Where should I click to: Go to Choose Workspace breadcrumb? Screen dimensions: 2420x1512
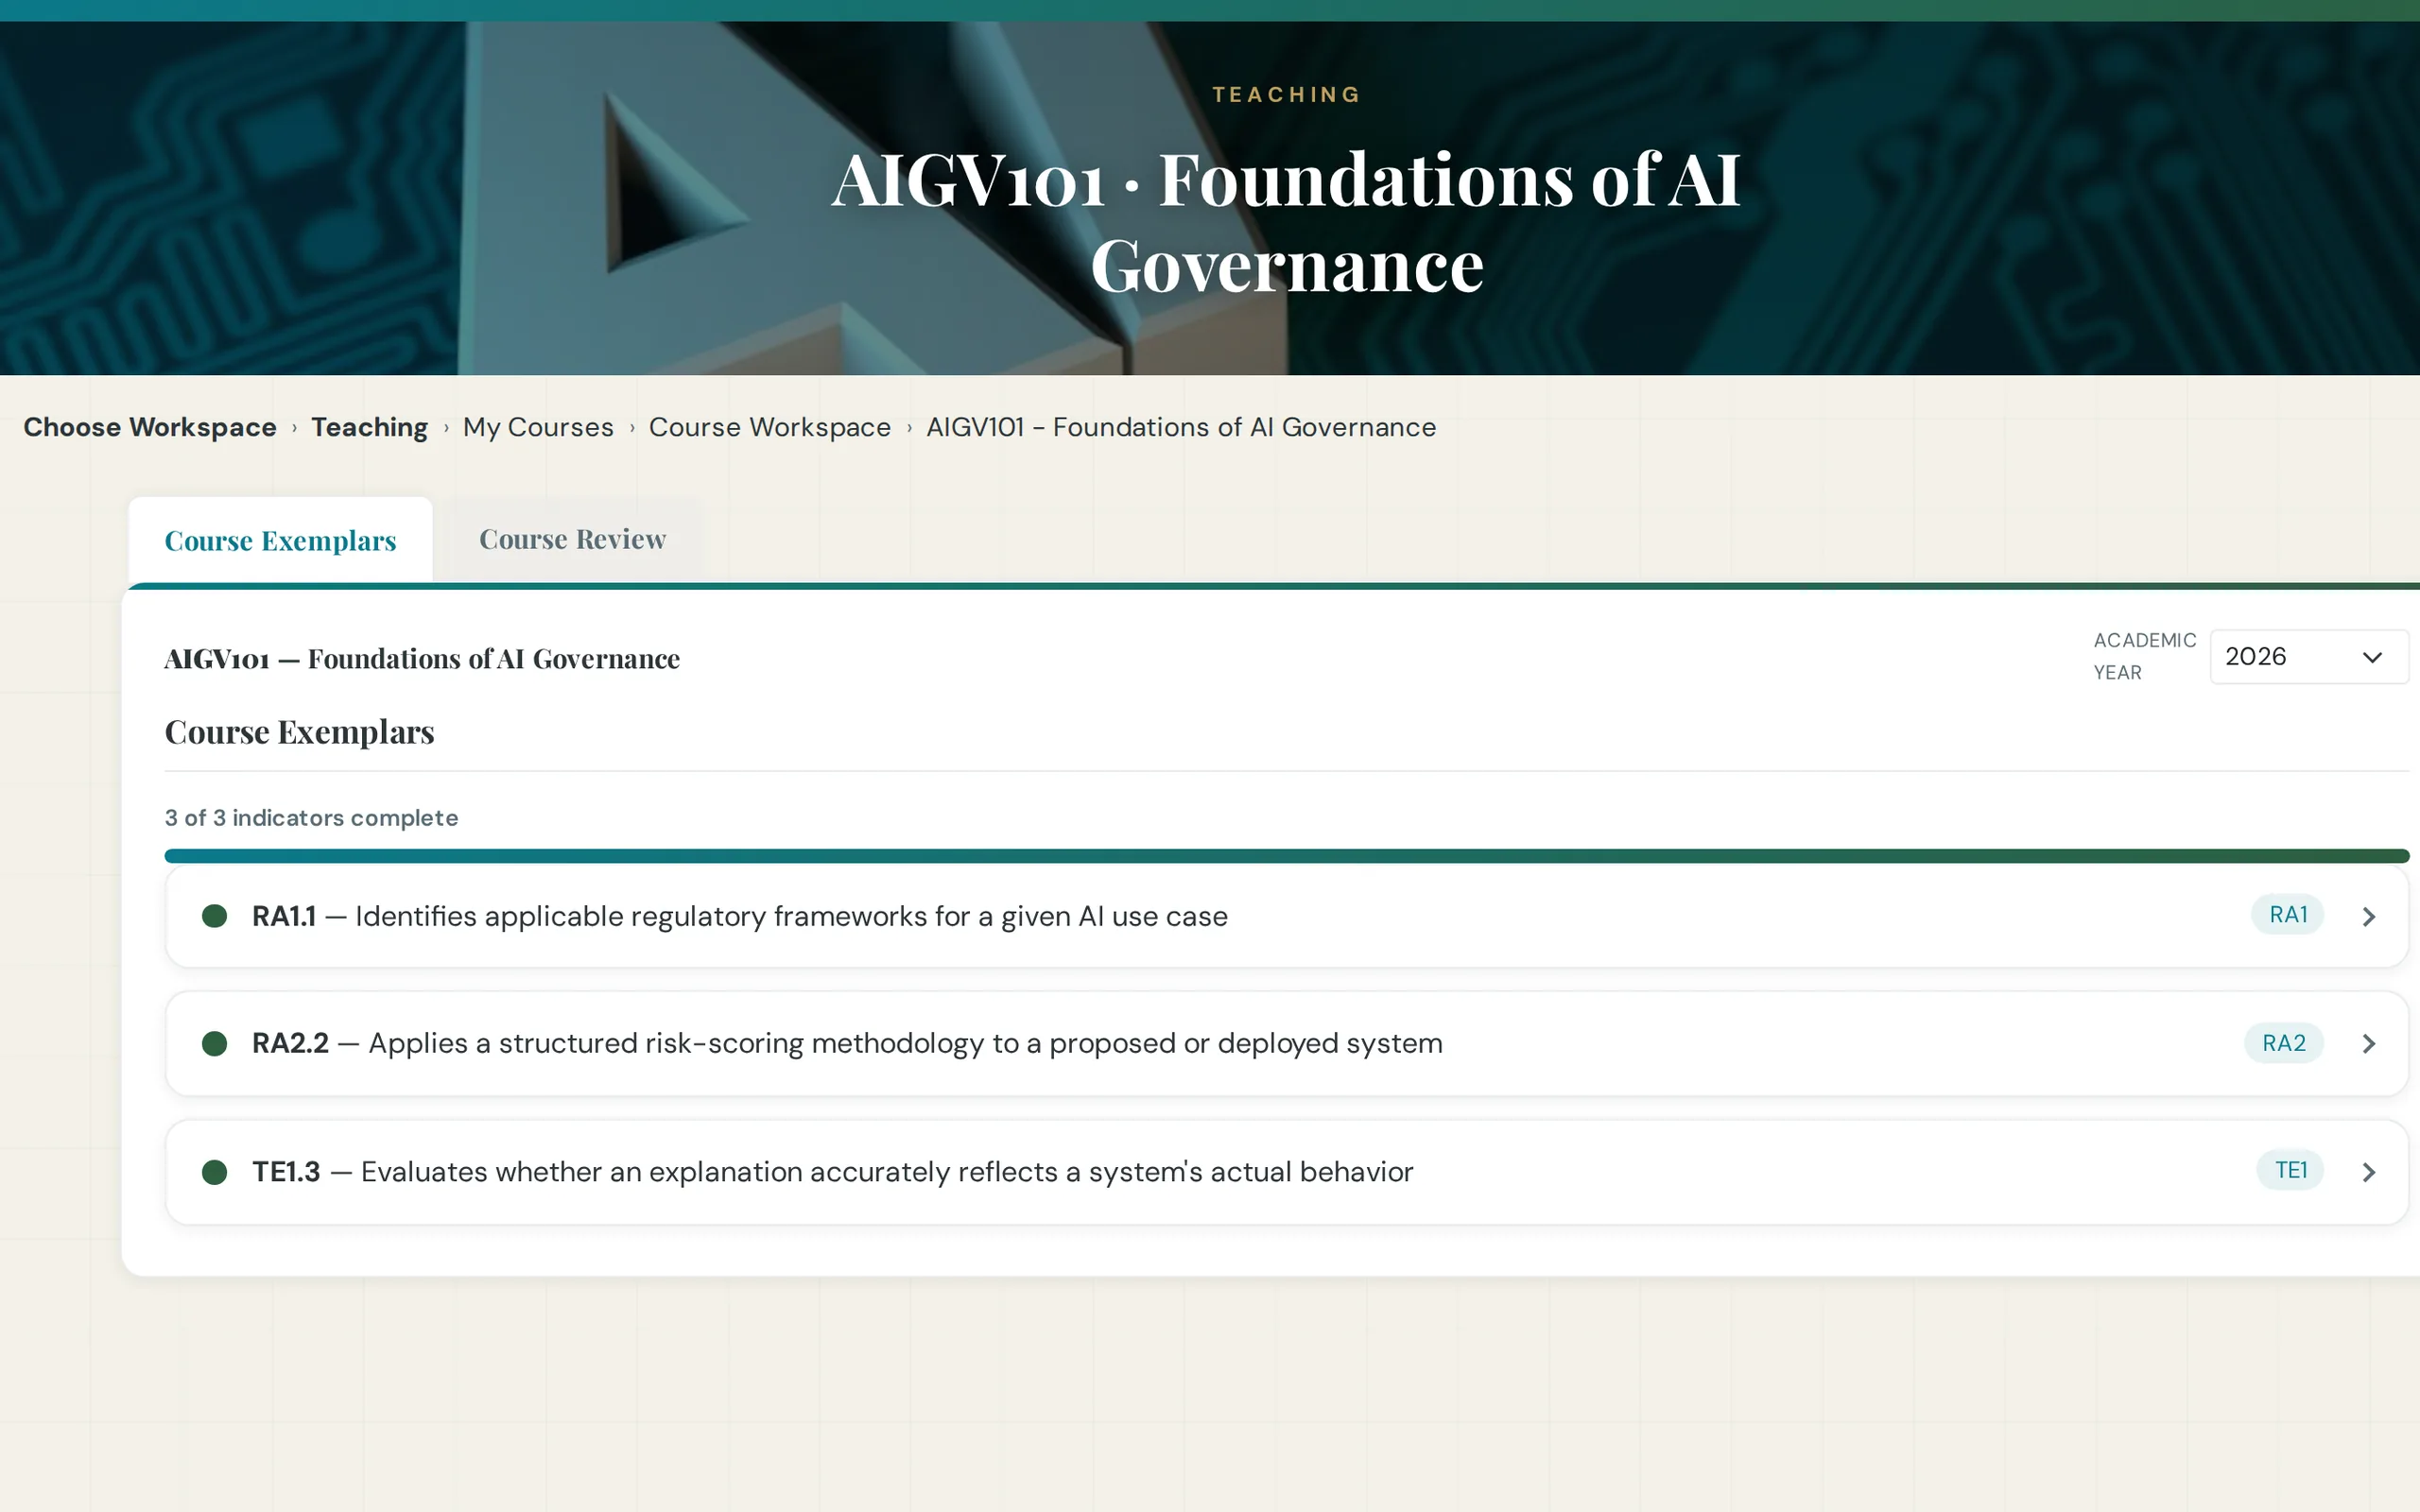click(x=150, y=427)
